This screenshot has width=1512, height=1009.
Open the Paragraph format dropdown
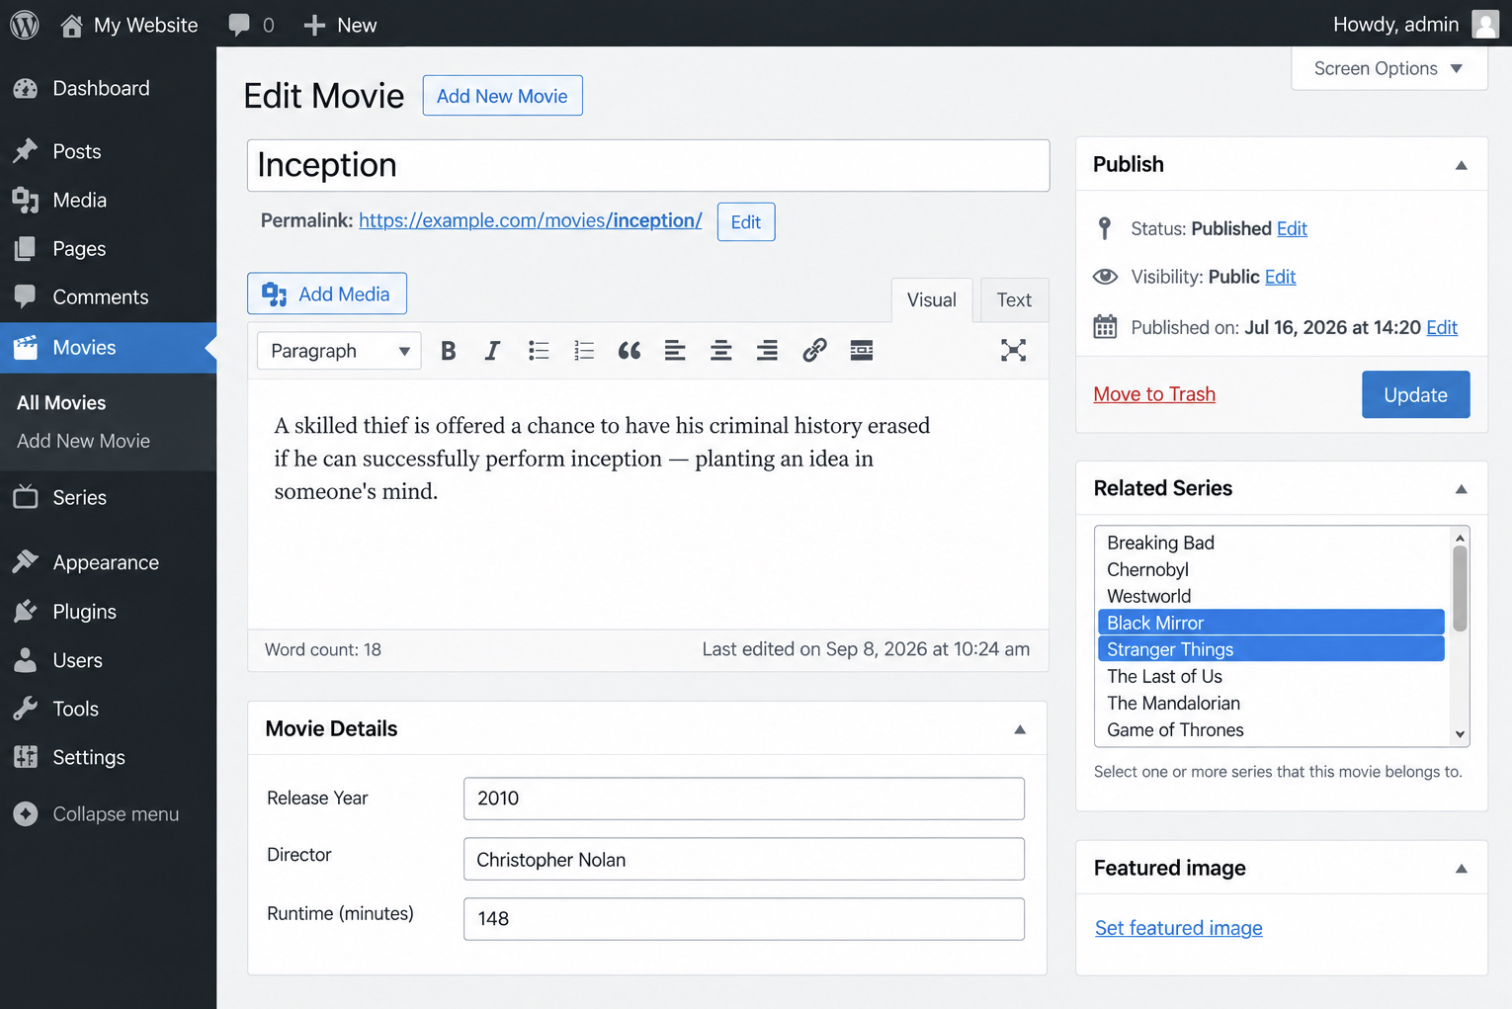339,351
